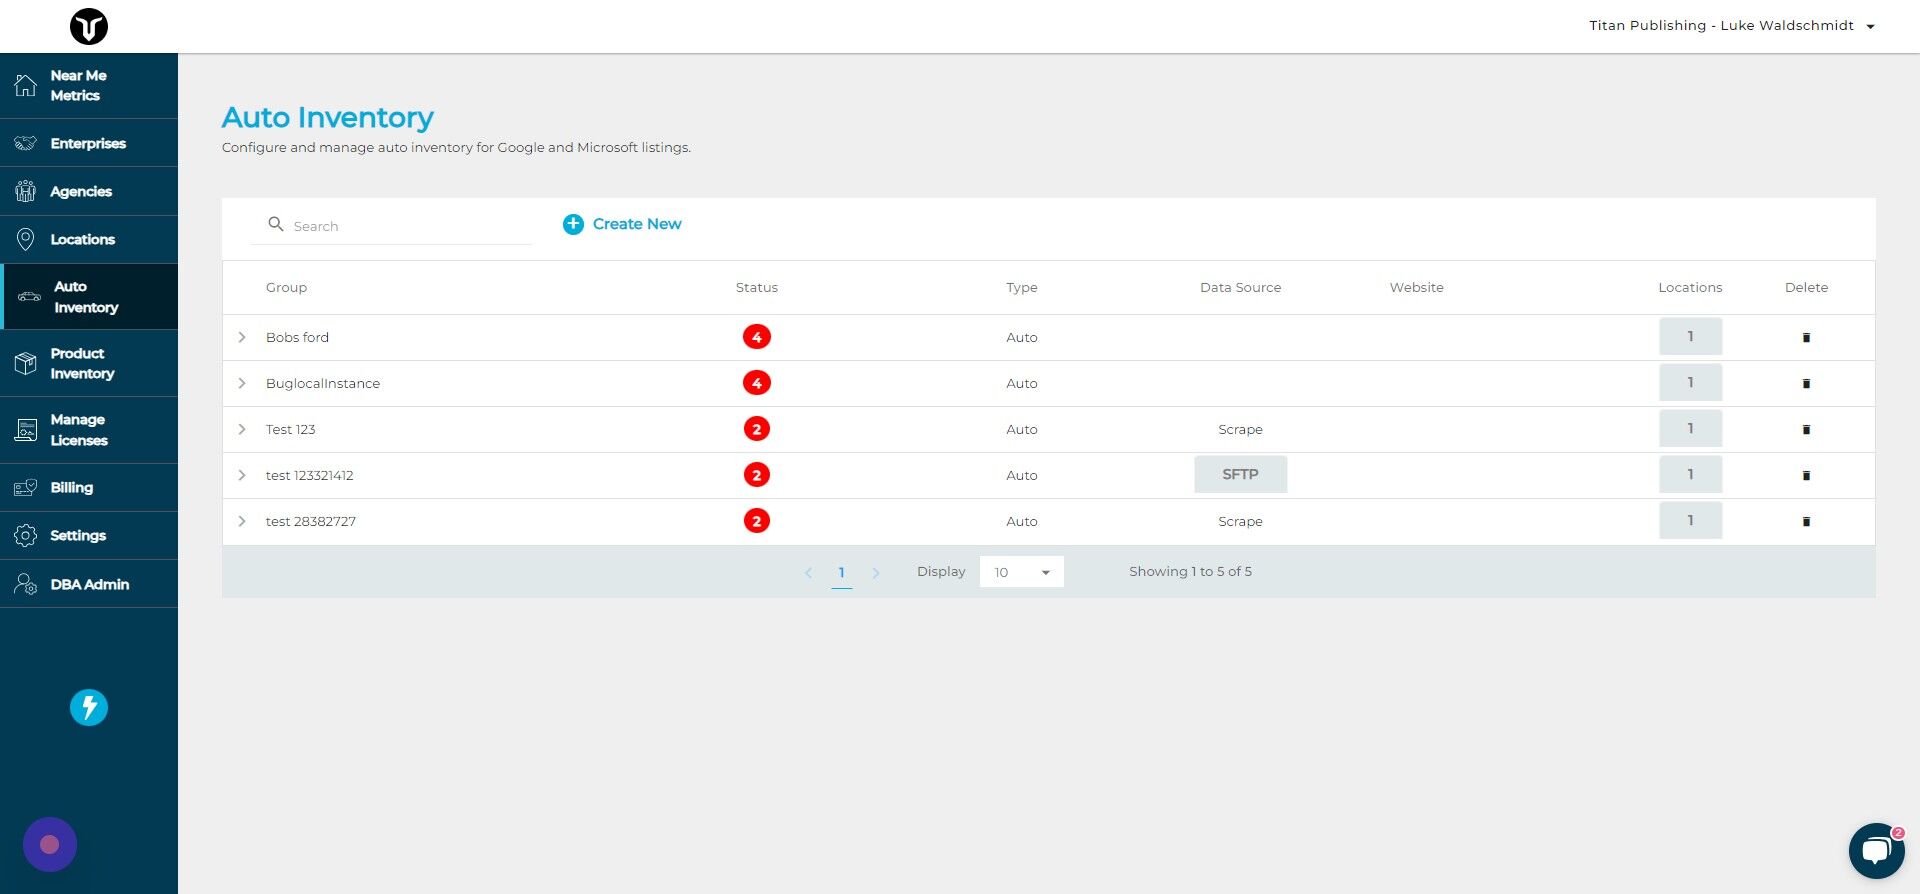Image resolution: width=1920 pixels, height=894 pixels.
Task: Click locations count for test 28382727
Action: point(1690,520)
